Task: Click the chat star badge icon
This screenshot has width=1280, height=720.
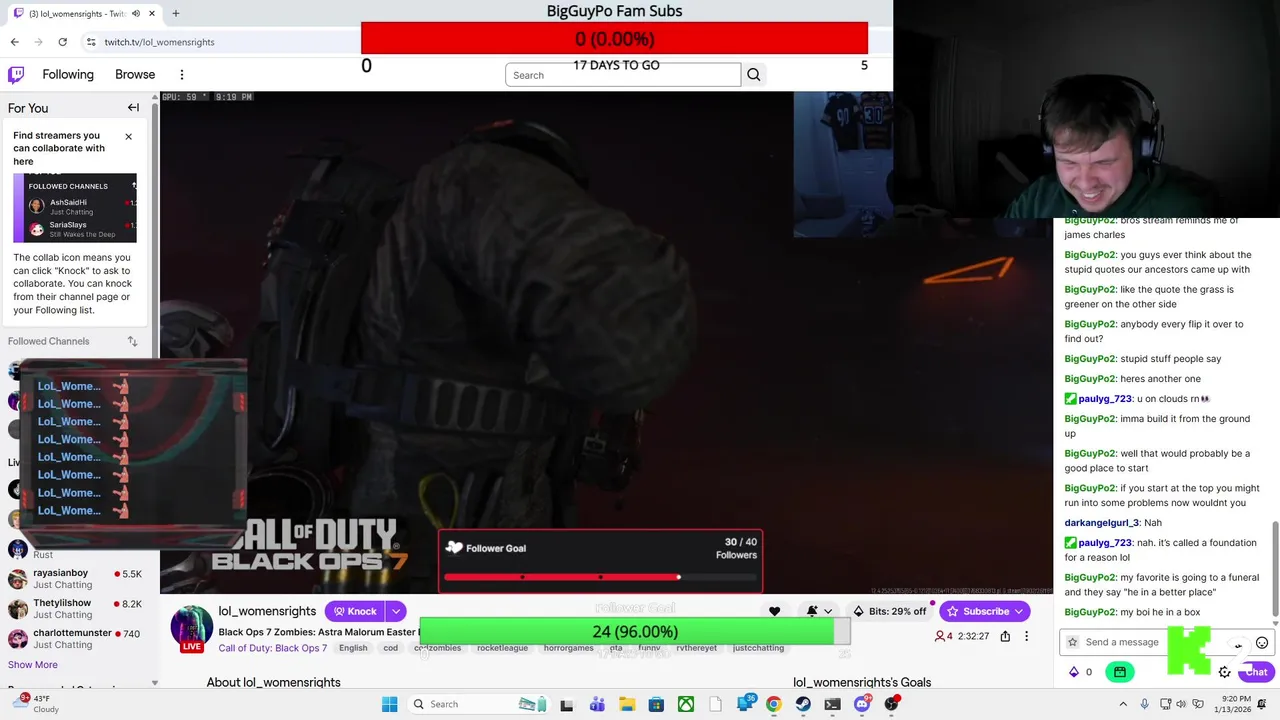Action: point(1072,642)
